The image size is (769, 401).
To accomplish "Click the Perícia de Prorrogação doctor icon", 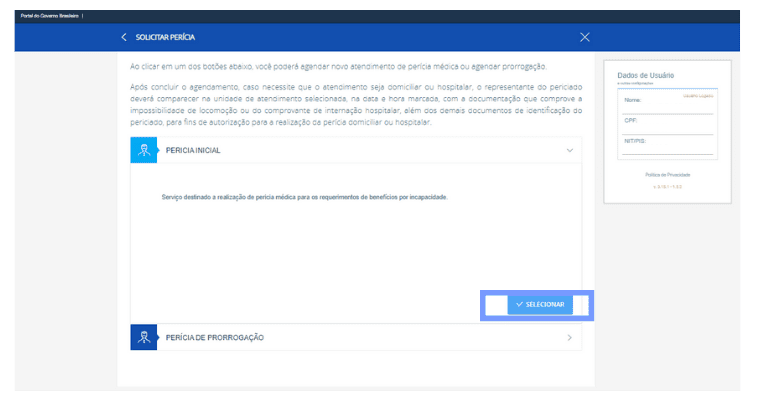I will (x=144, y=337).
